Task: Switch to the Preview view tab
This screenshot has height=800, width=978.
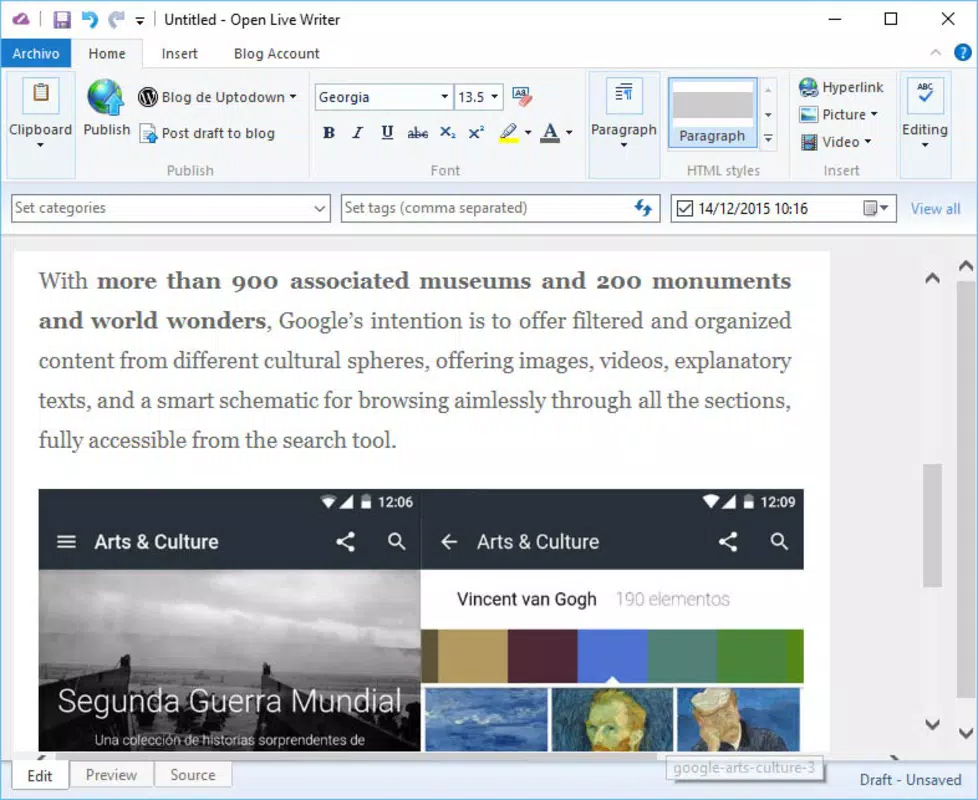Action: click(x=111, y=775)
